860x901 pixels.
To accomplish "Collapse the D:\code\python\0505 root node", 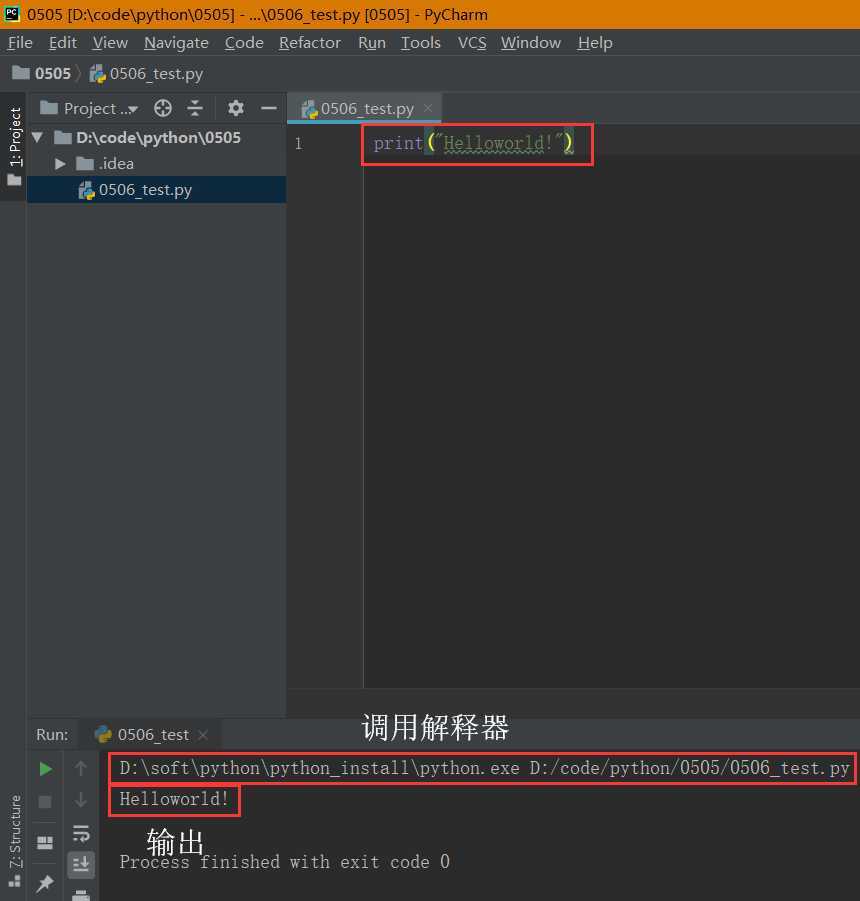I will [x=38, y=137].
